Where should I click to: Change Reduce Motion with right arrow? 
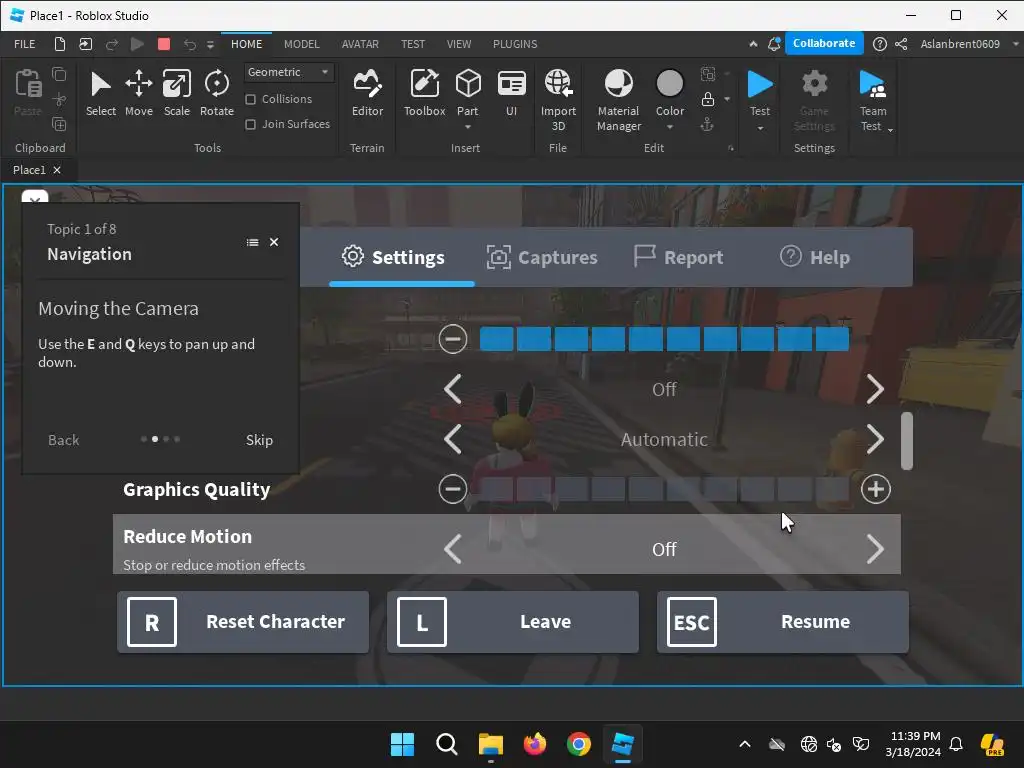[x=875, y=549]
